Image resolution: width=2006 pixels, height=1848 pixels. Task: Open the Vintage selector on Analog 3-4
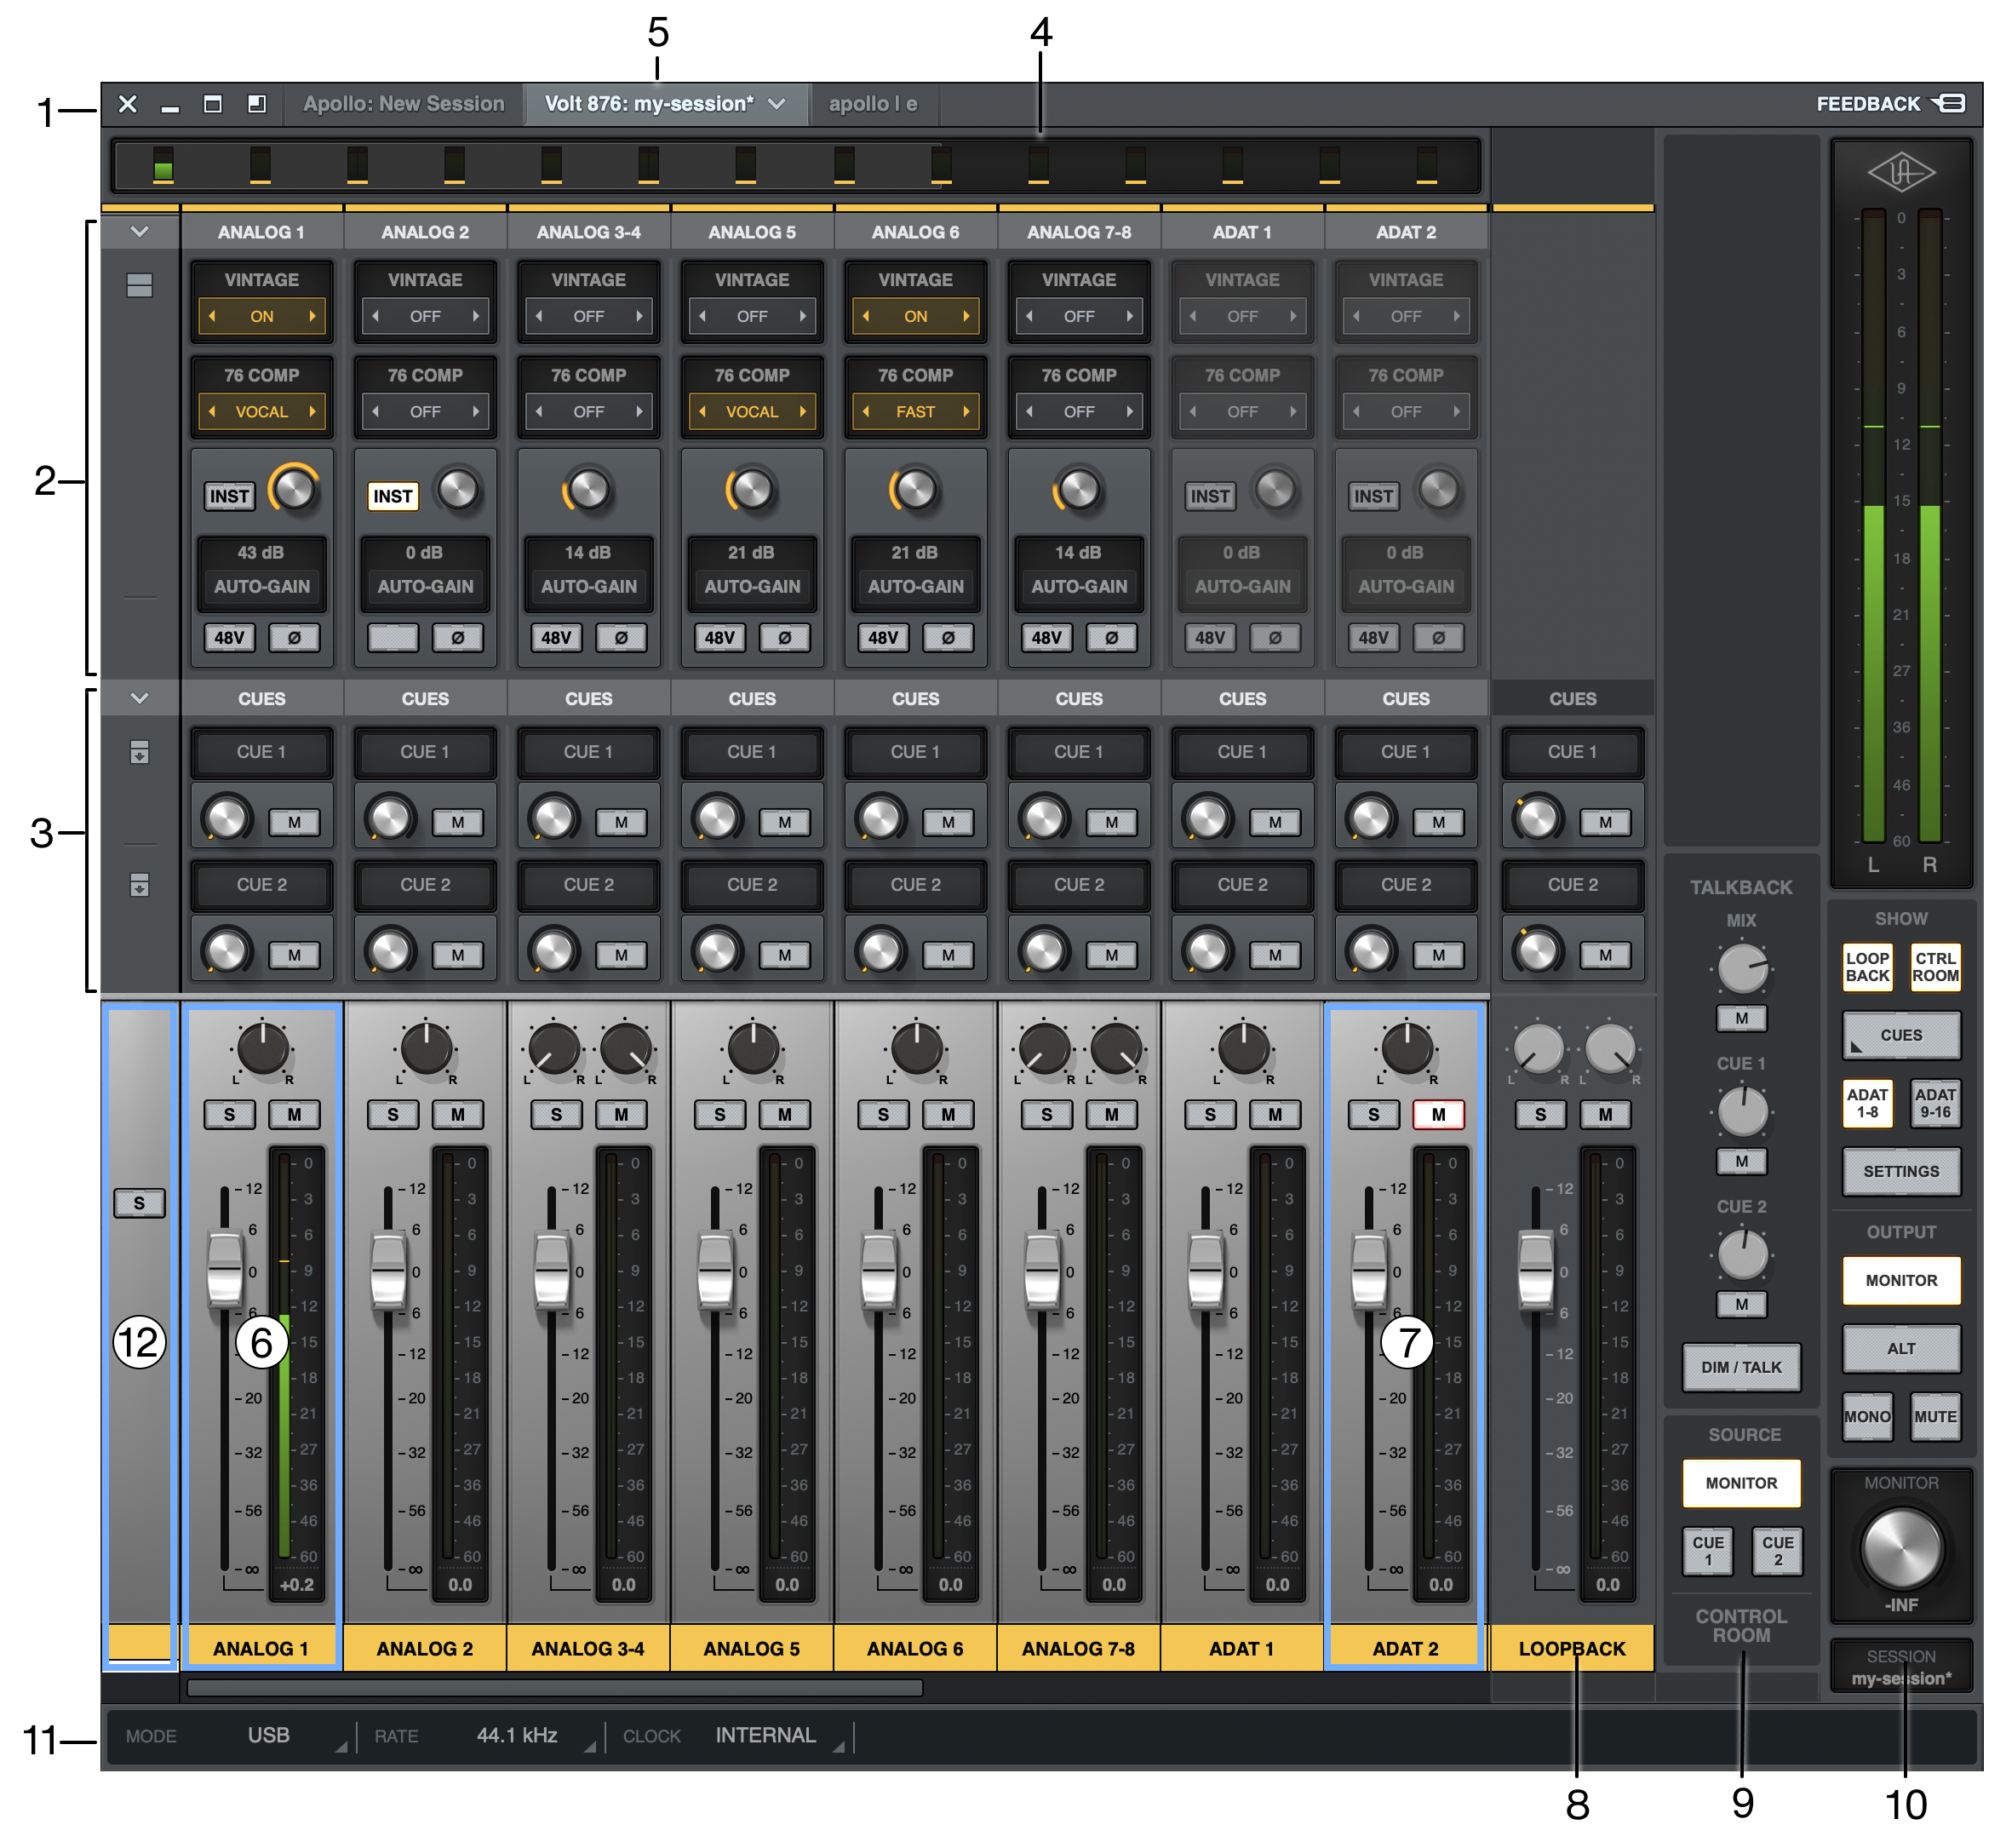tap(589, 316)
